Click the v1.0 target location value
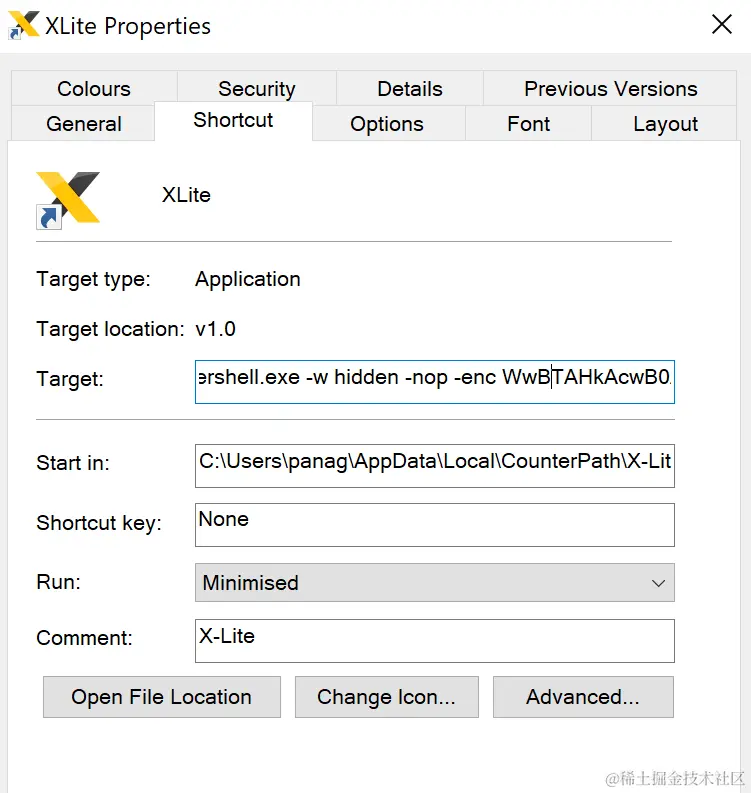The width and height of the screenshot is (751, 793). click(215, 329)
